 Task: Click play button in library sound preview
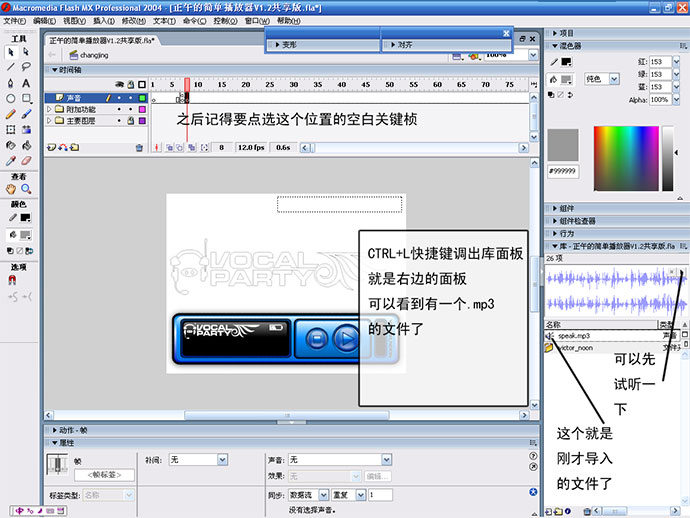682,272
